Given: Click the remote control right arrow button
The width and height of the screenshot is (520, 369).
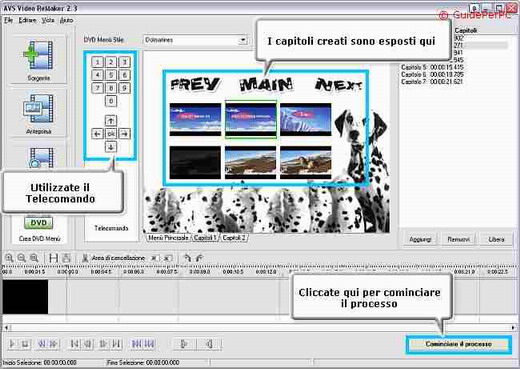Looking at the screenshot, I should pos(124,134).
